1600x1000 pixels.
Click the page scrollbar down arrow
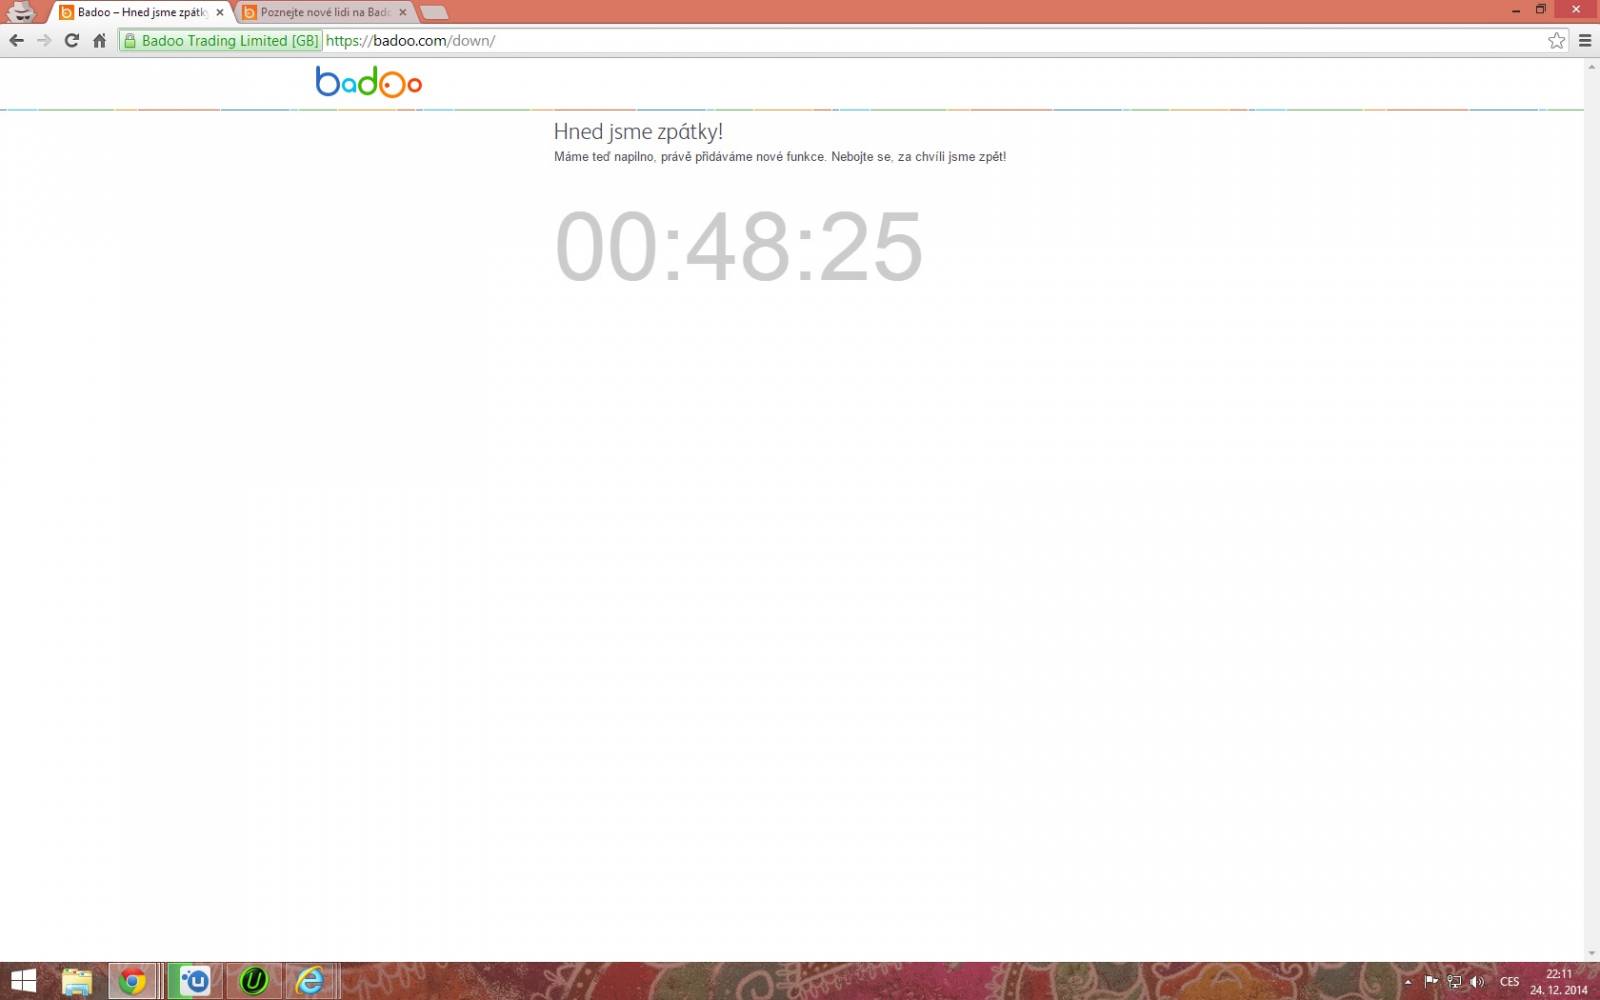[1592, 954]
